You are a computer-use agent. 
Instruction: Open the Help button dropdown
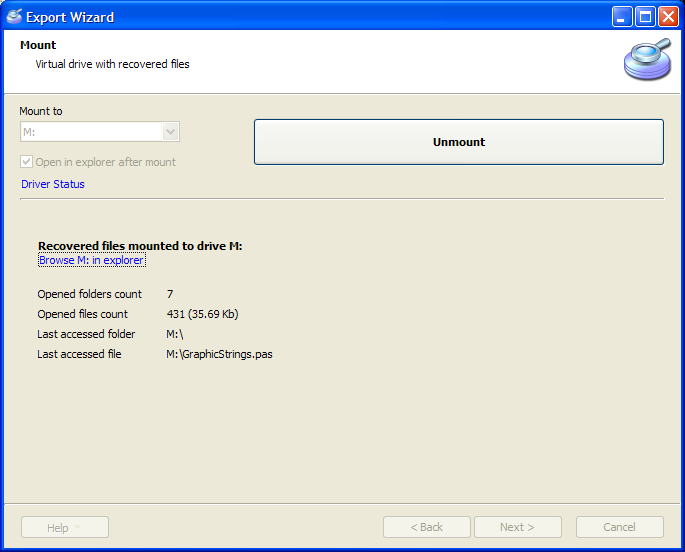pyautogui.click(x=64, y=527)
